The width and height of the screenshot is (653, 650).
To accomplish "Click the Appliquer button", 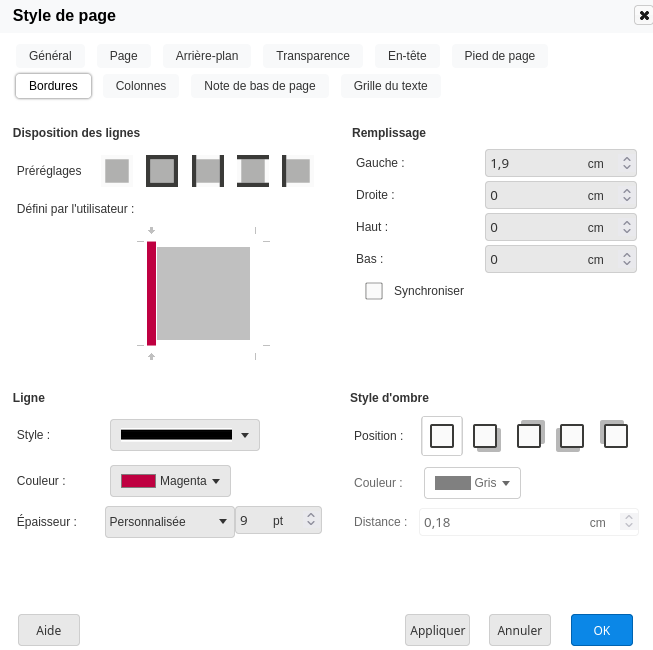I will [437, 630].
